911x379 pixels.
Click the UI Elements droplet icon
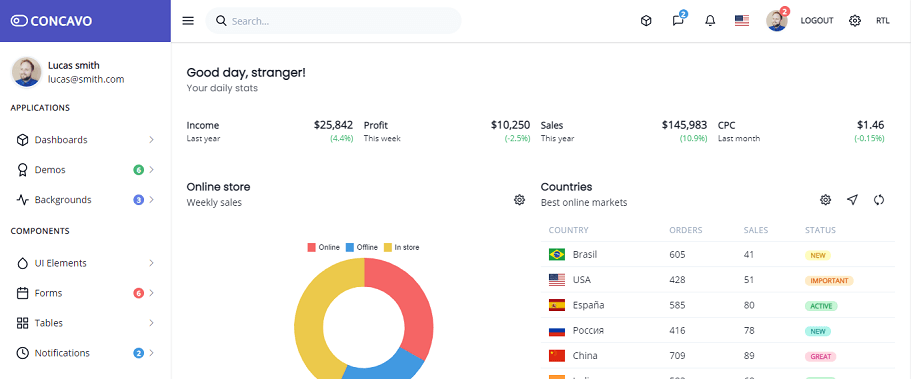[22, 263]
